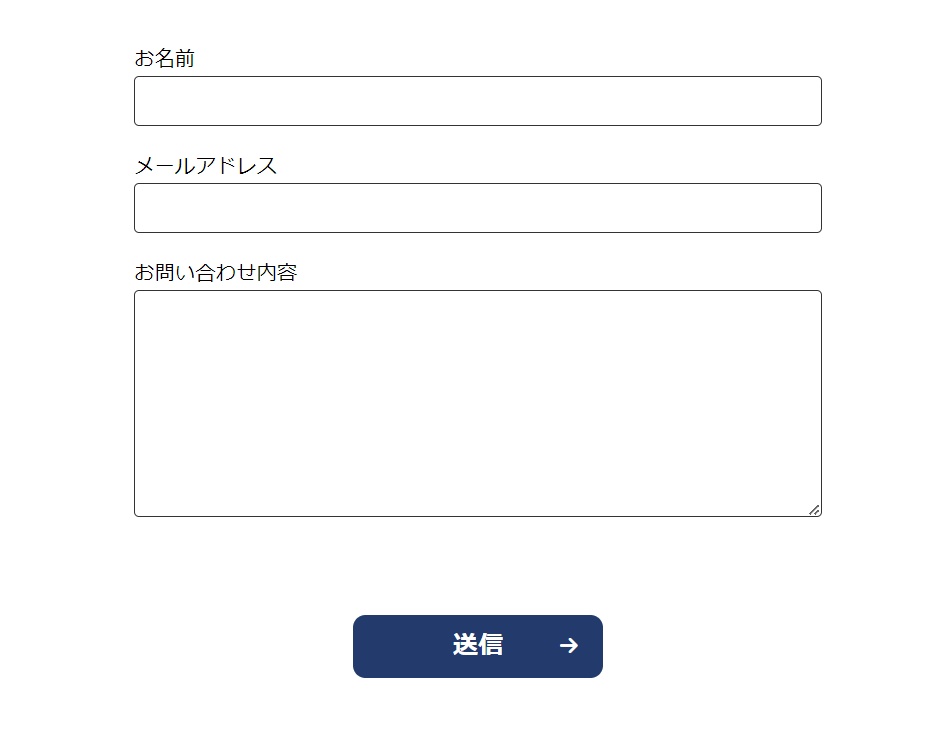949x732 pixels.
Task: Hit the dark blue send button
Action: (477, 646)
